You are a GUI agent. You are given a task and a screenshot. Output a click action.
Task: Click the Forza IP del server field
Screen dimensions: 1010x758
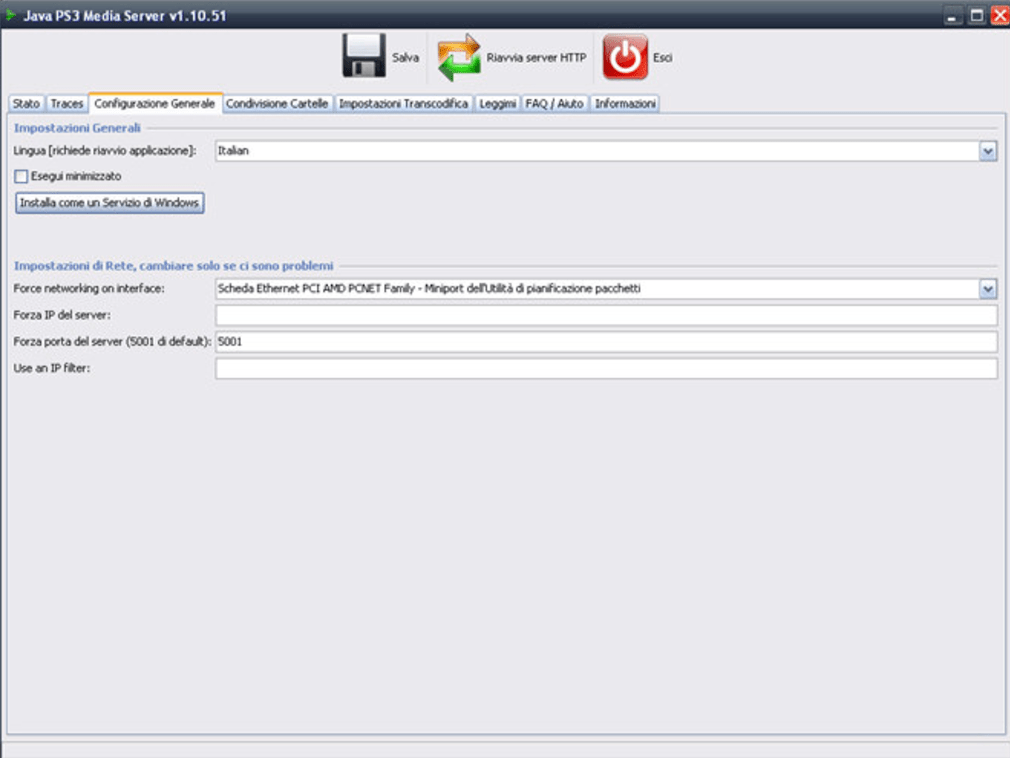tap(606, 316)
